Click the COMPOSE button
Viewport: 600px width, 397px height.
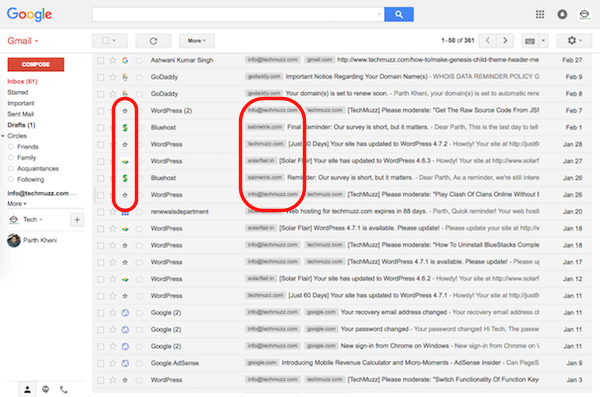point(36,64)
